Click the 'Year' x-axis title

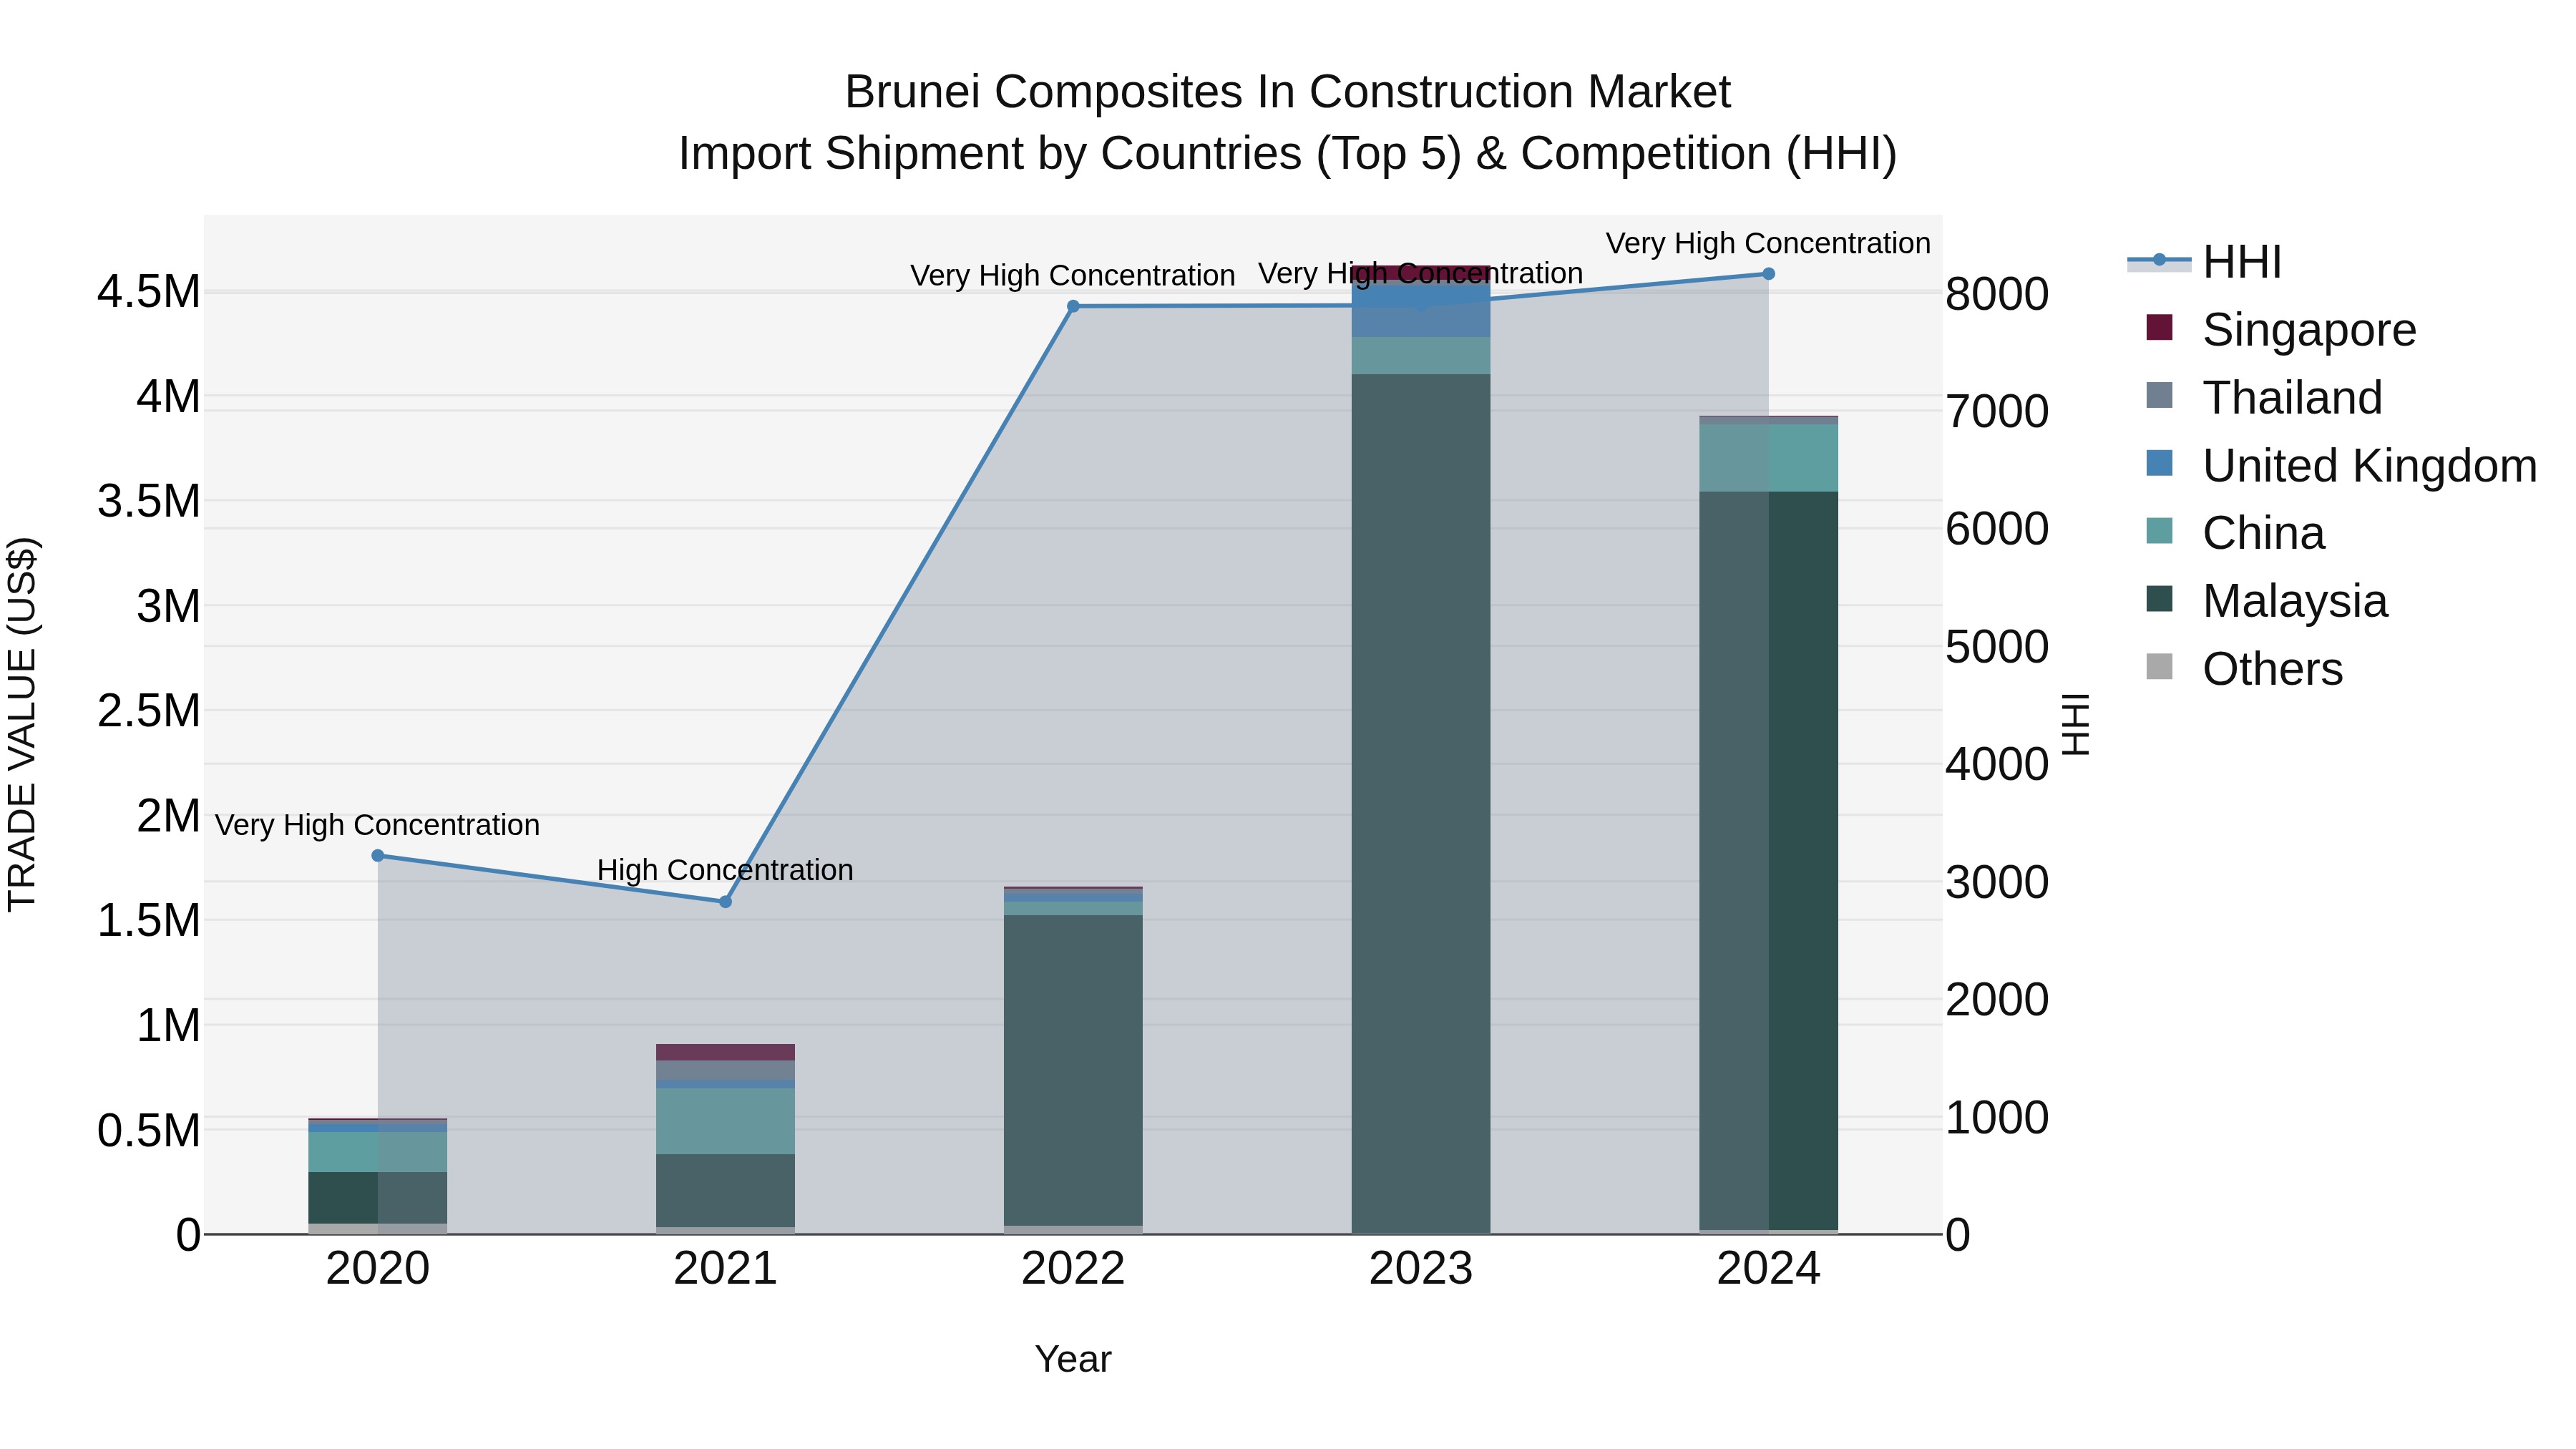tap(1073, 1360)
